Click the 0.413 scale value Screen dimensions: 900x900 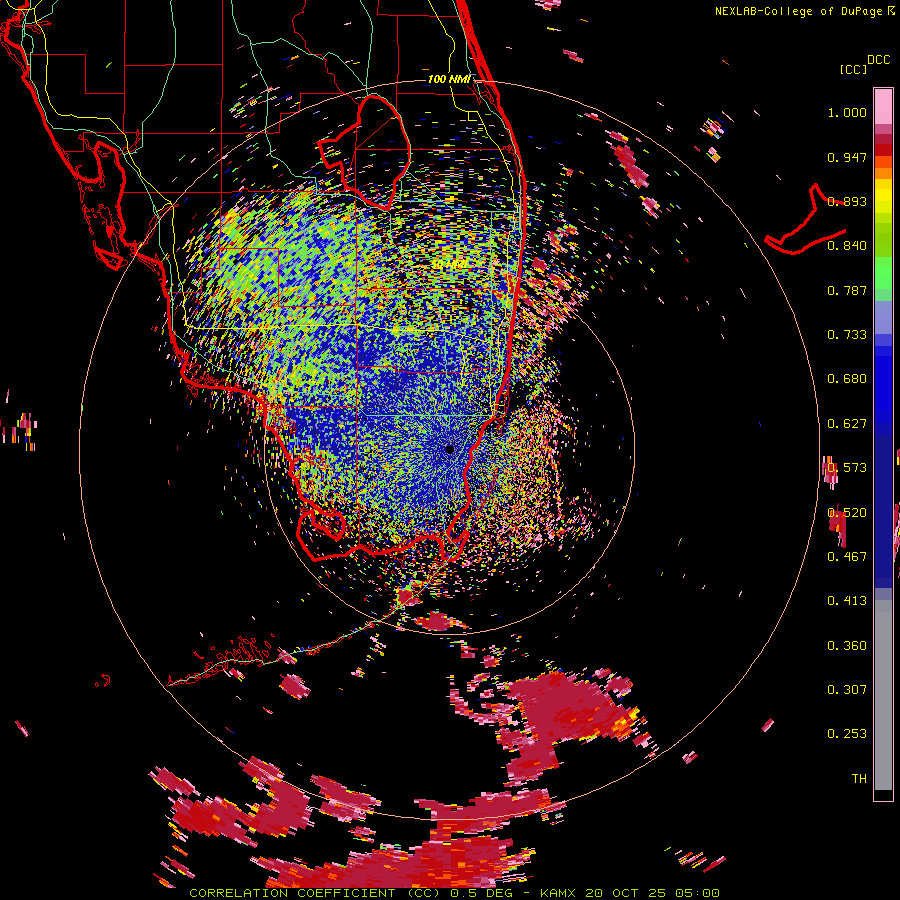tap(847, 601)
